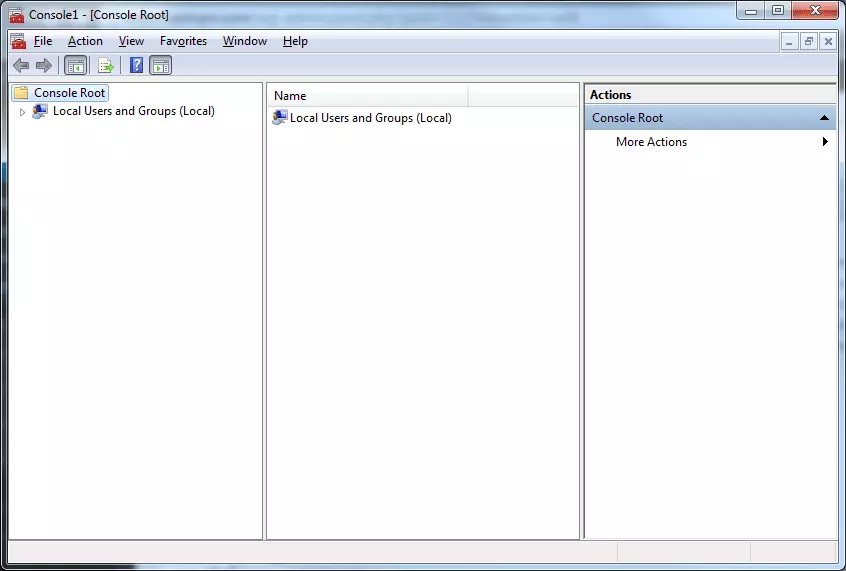Click the Name column header
The width and height of the screenshot is (846, 571).
[368, 96]
